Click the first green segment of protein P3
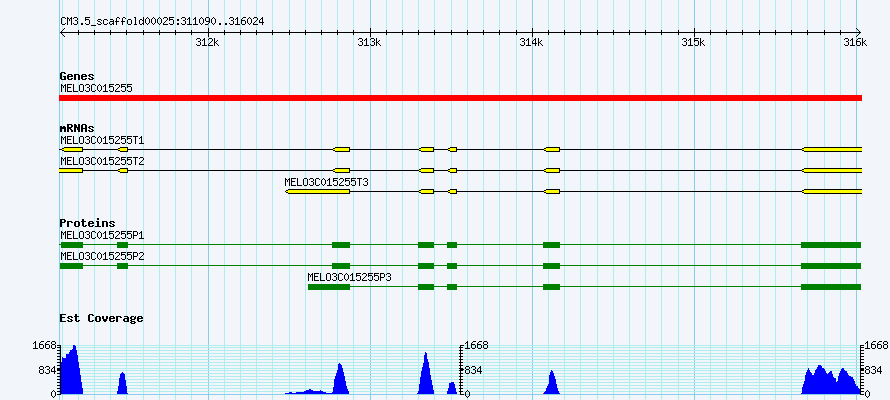The width and height of the screenshot is (890, 400). tap(329, 287)
